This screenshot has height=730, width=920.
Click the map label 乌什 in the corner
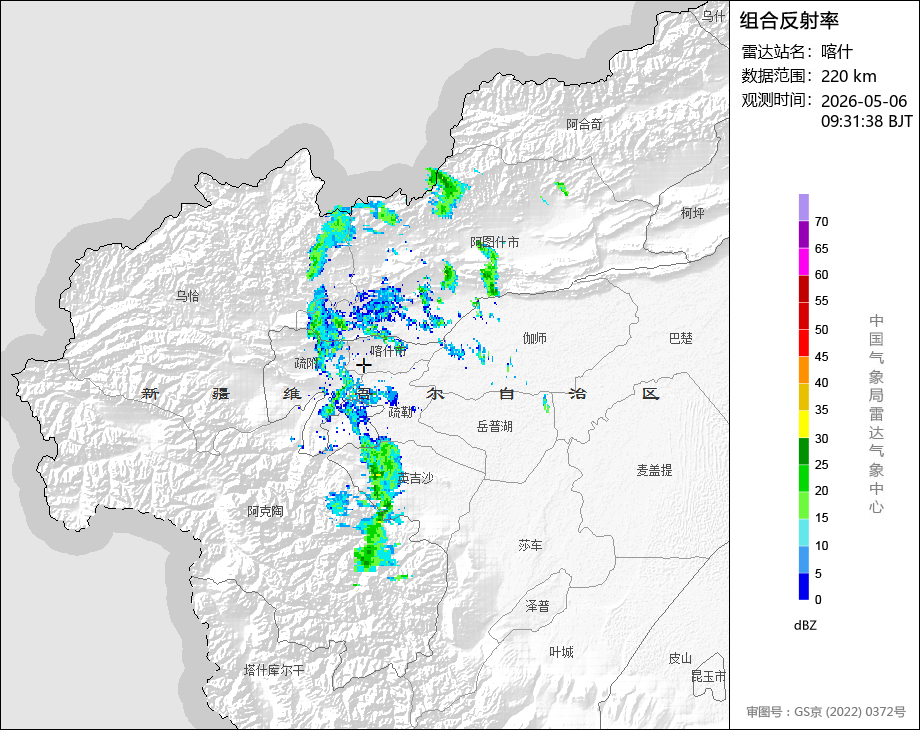pos(714,16)
